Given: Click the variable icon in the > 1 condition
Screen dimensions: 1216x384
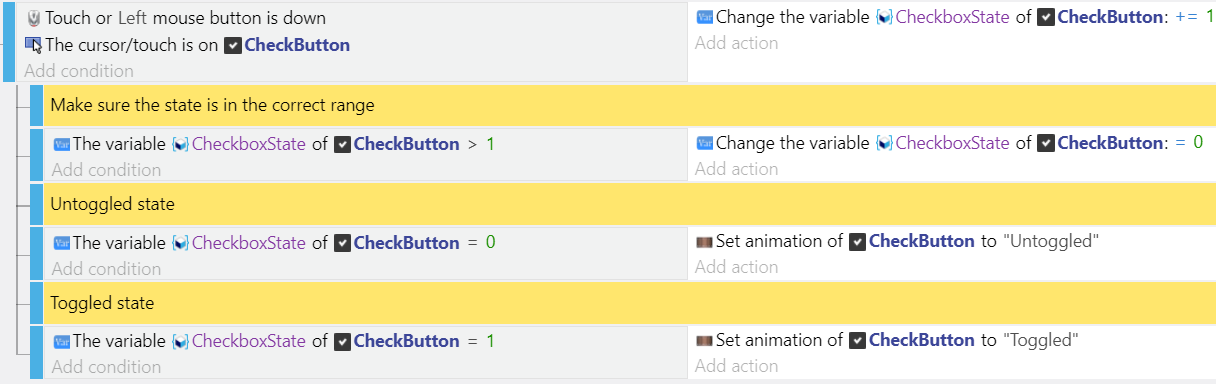Looking at the screenshot, I should tap(61, 144).
